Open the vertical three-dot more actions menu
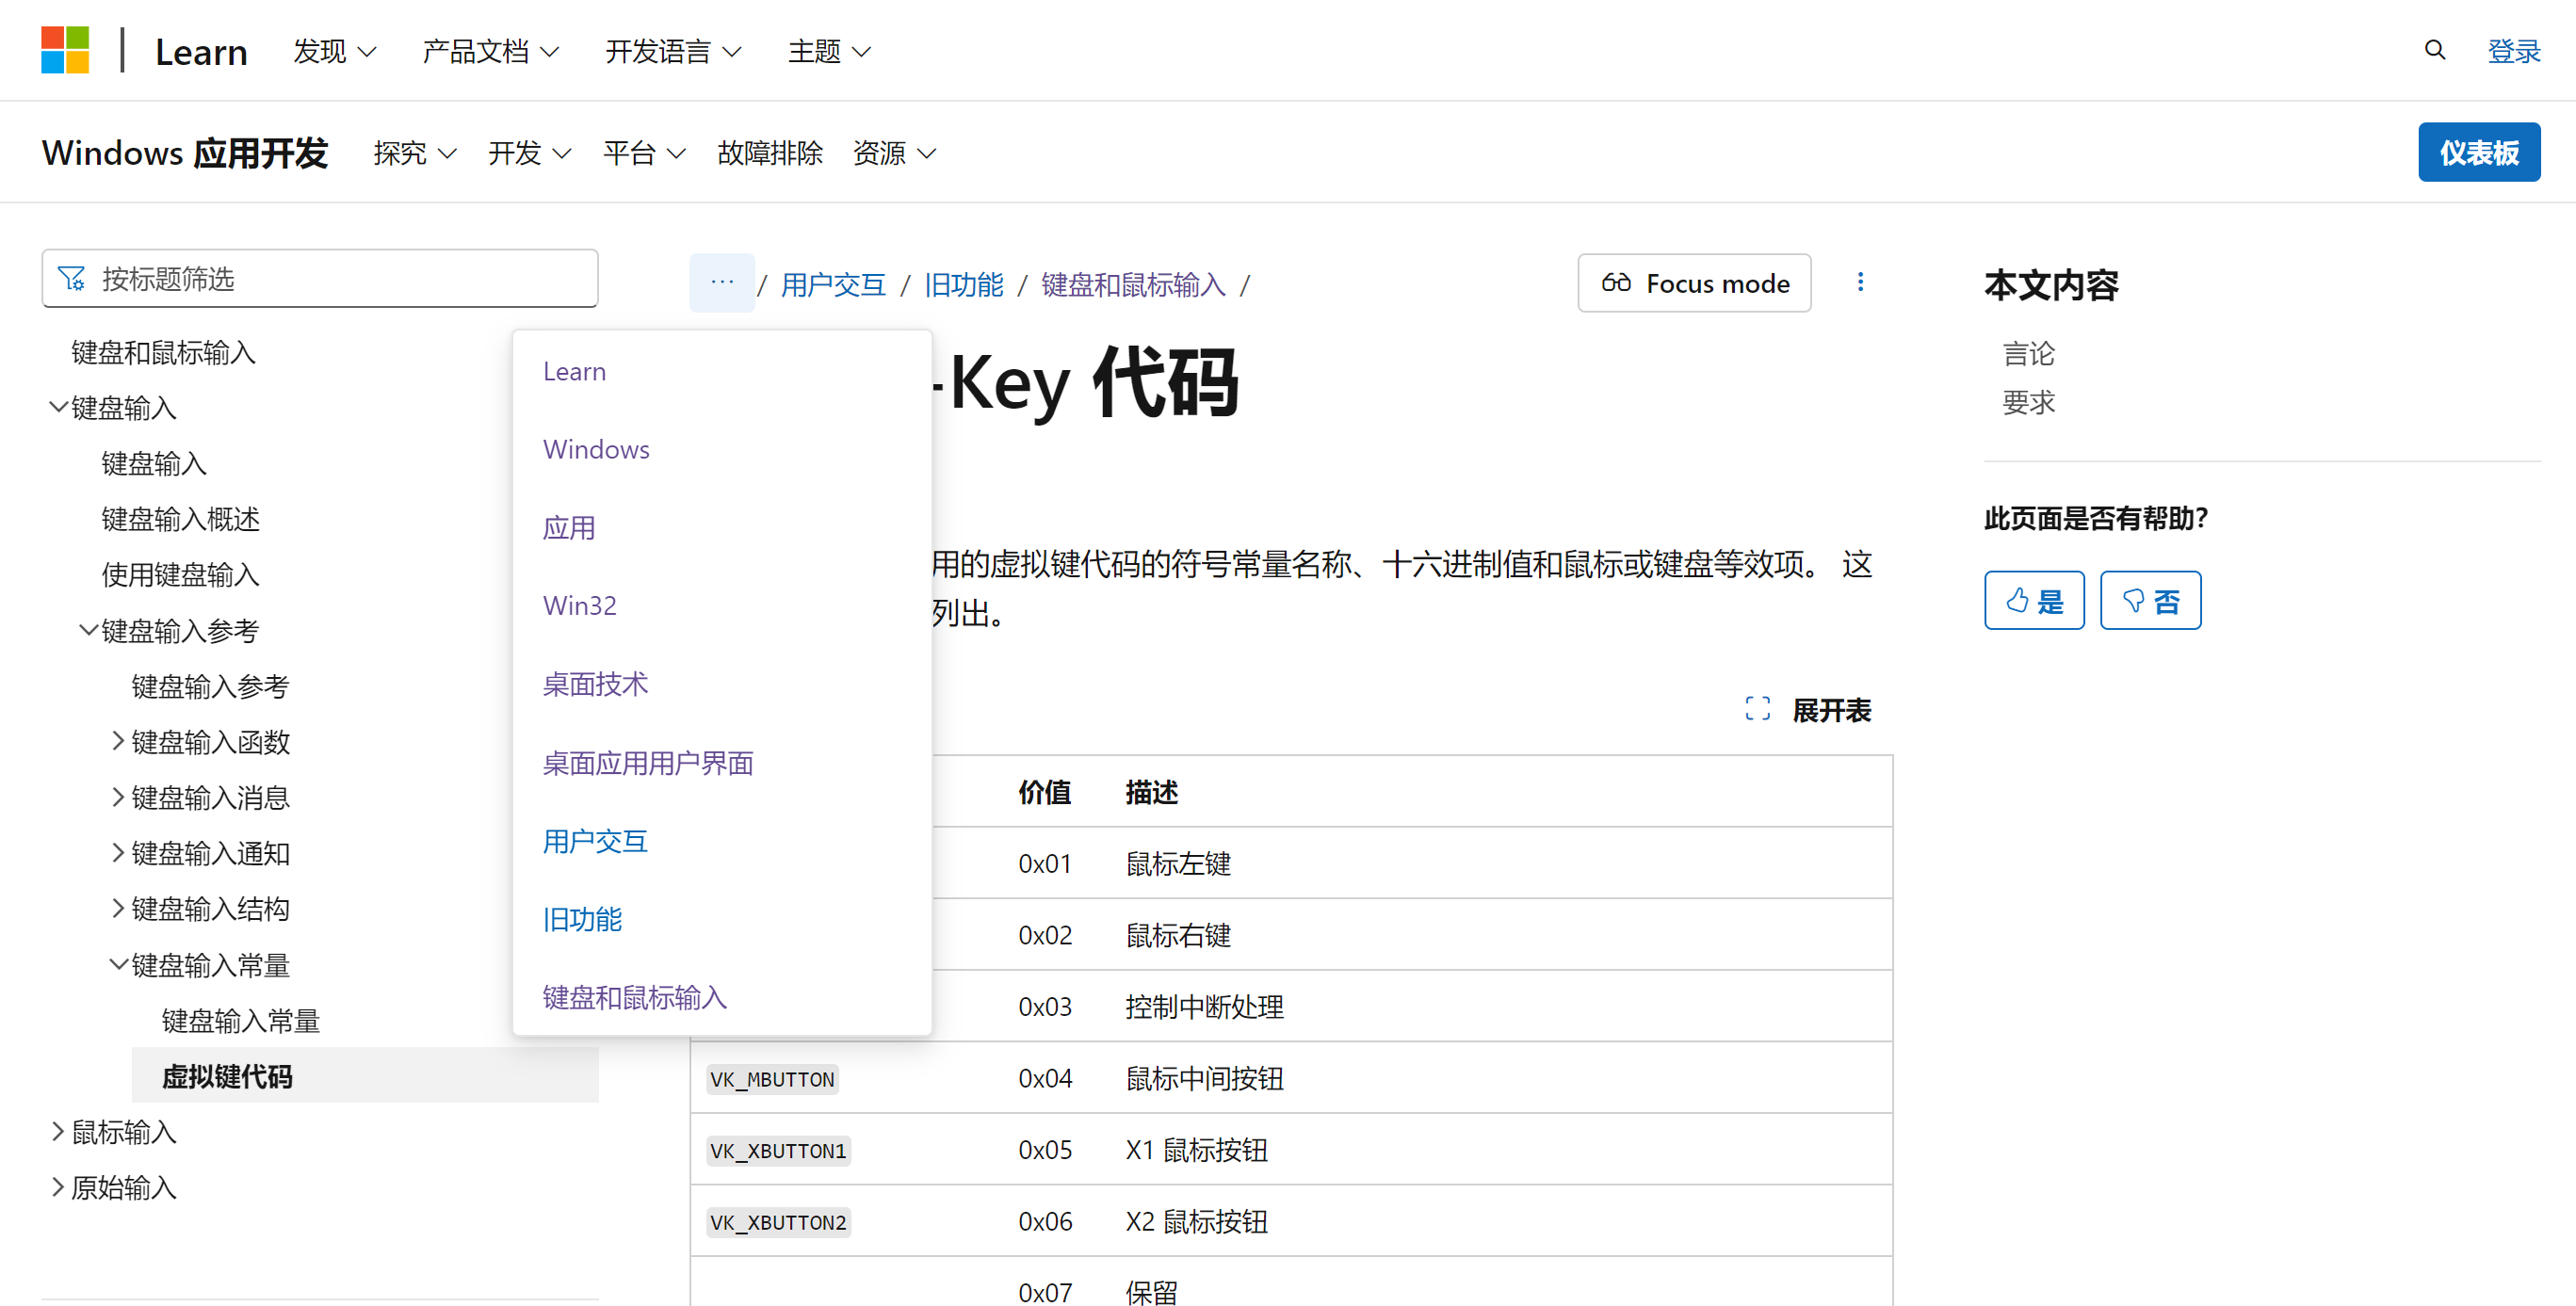 [x=1860, y=283]
